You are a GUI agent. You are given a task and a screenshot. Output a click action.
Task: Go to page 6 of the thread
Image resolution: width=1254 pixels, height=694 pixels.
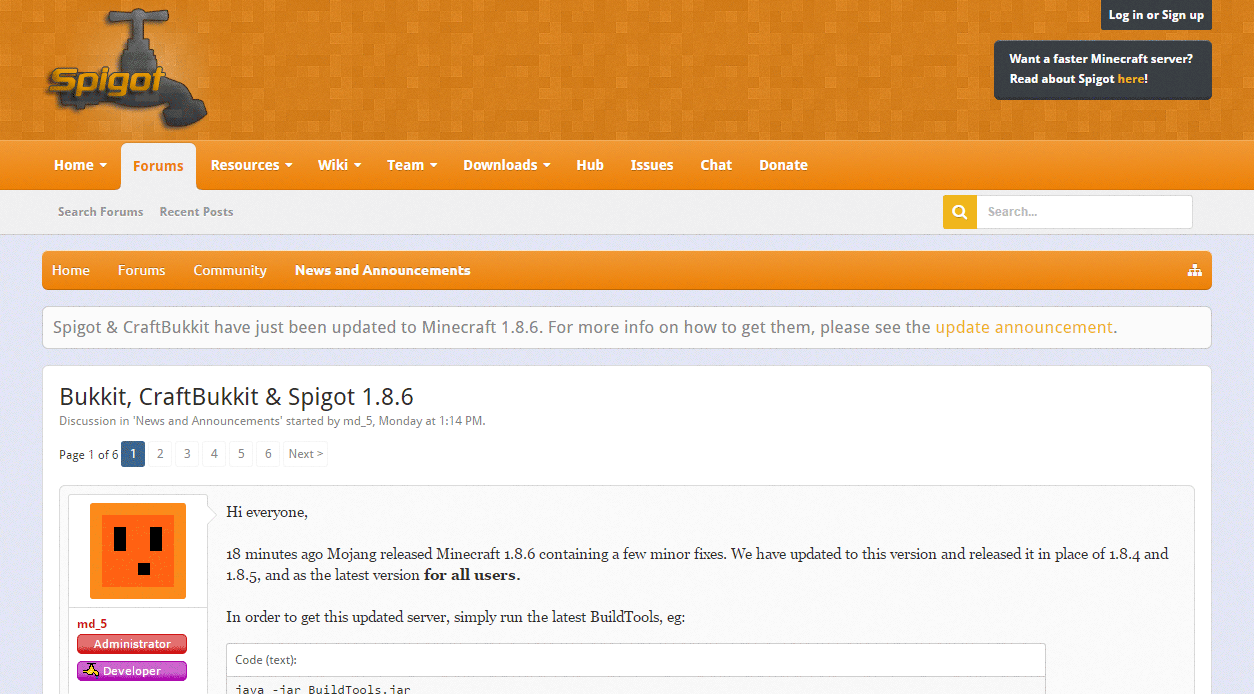268,454
